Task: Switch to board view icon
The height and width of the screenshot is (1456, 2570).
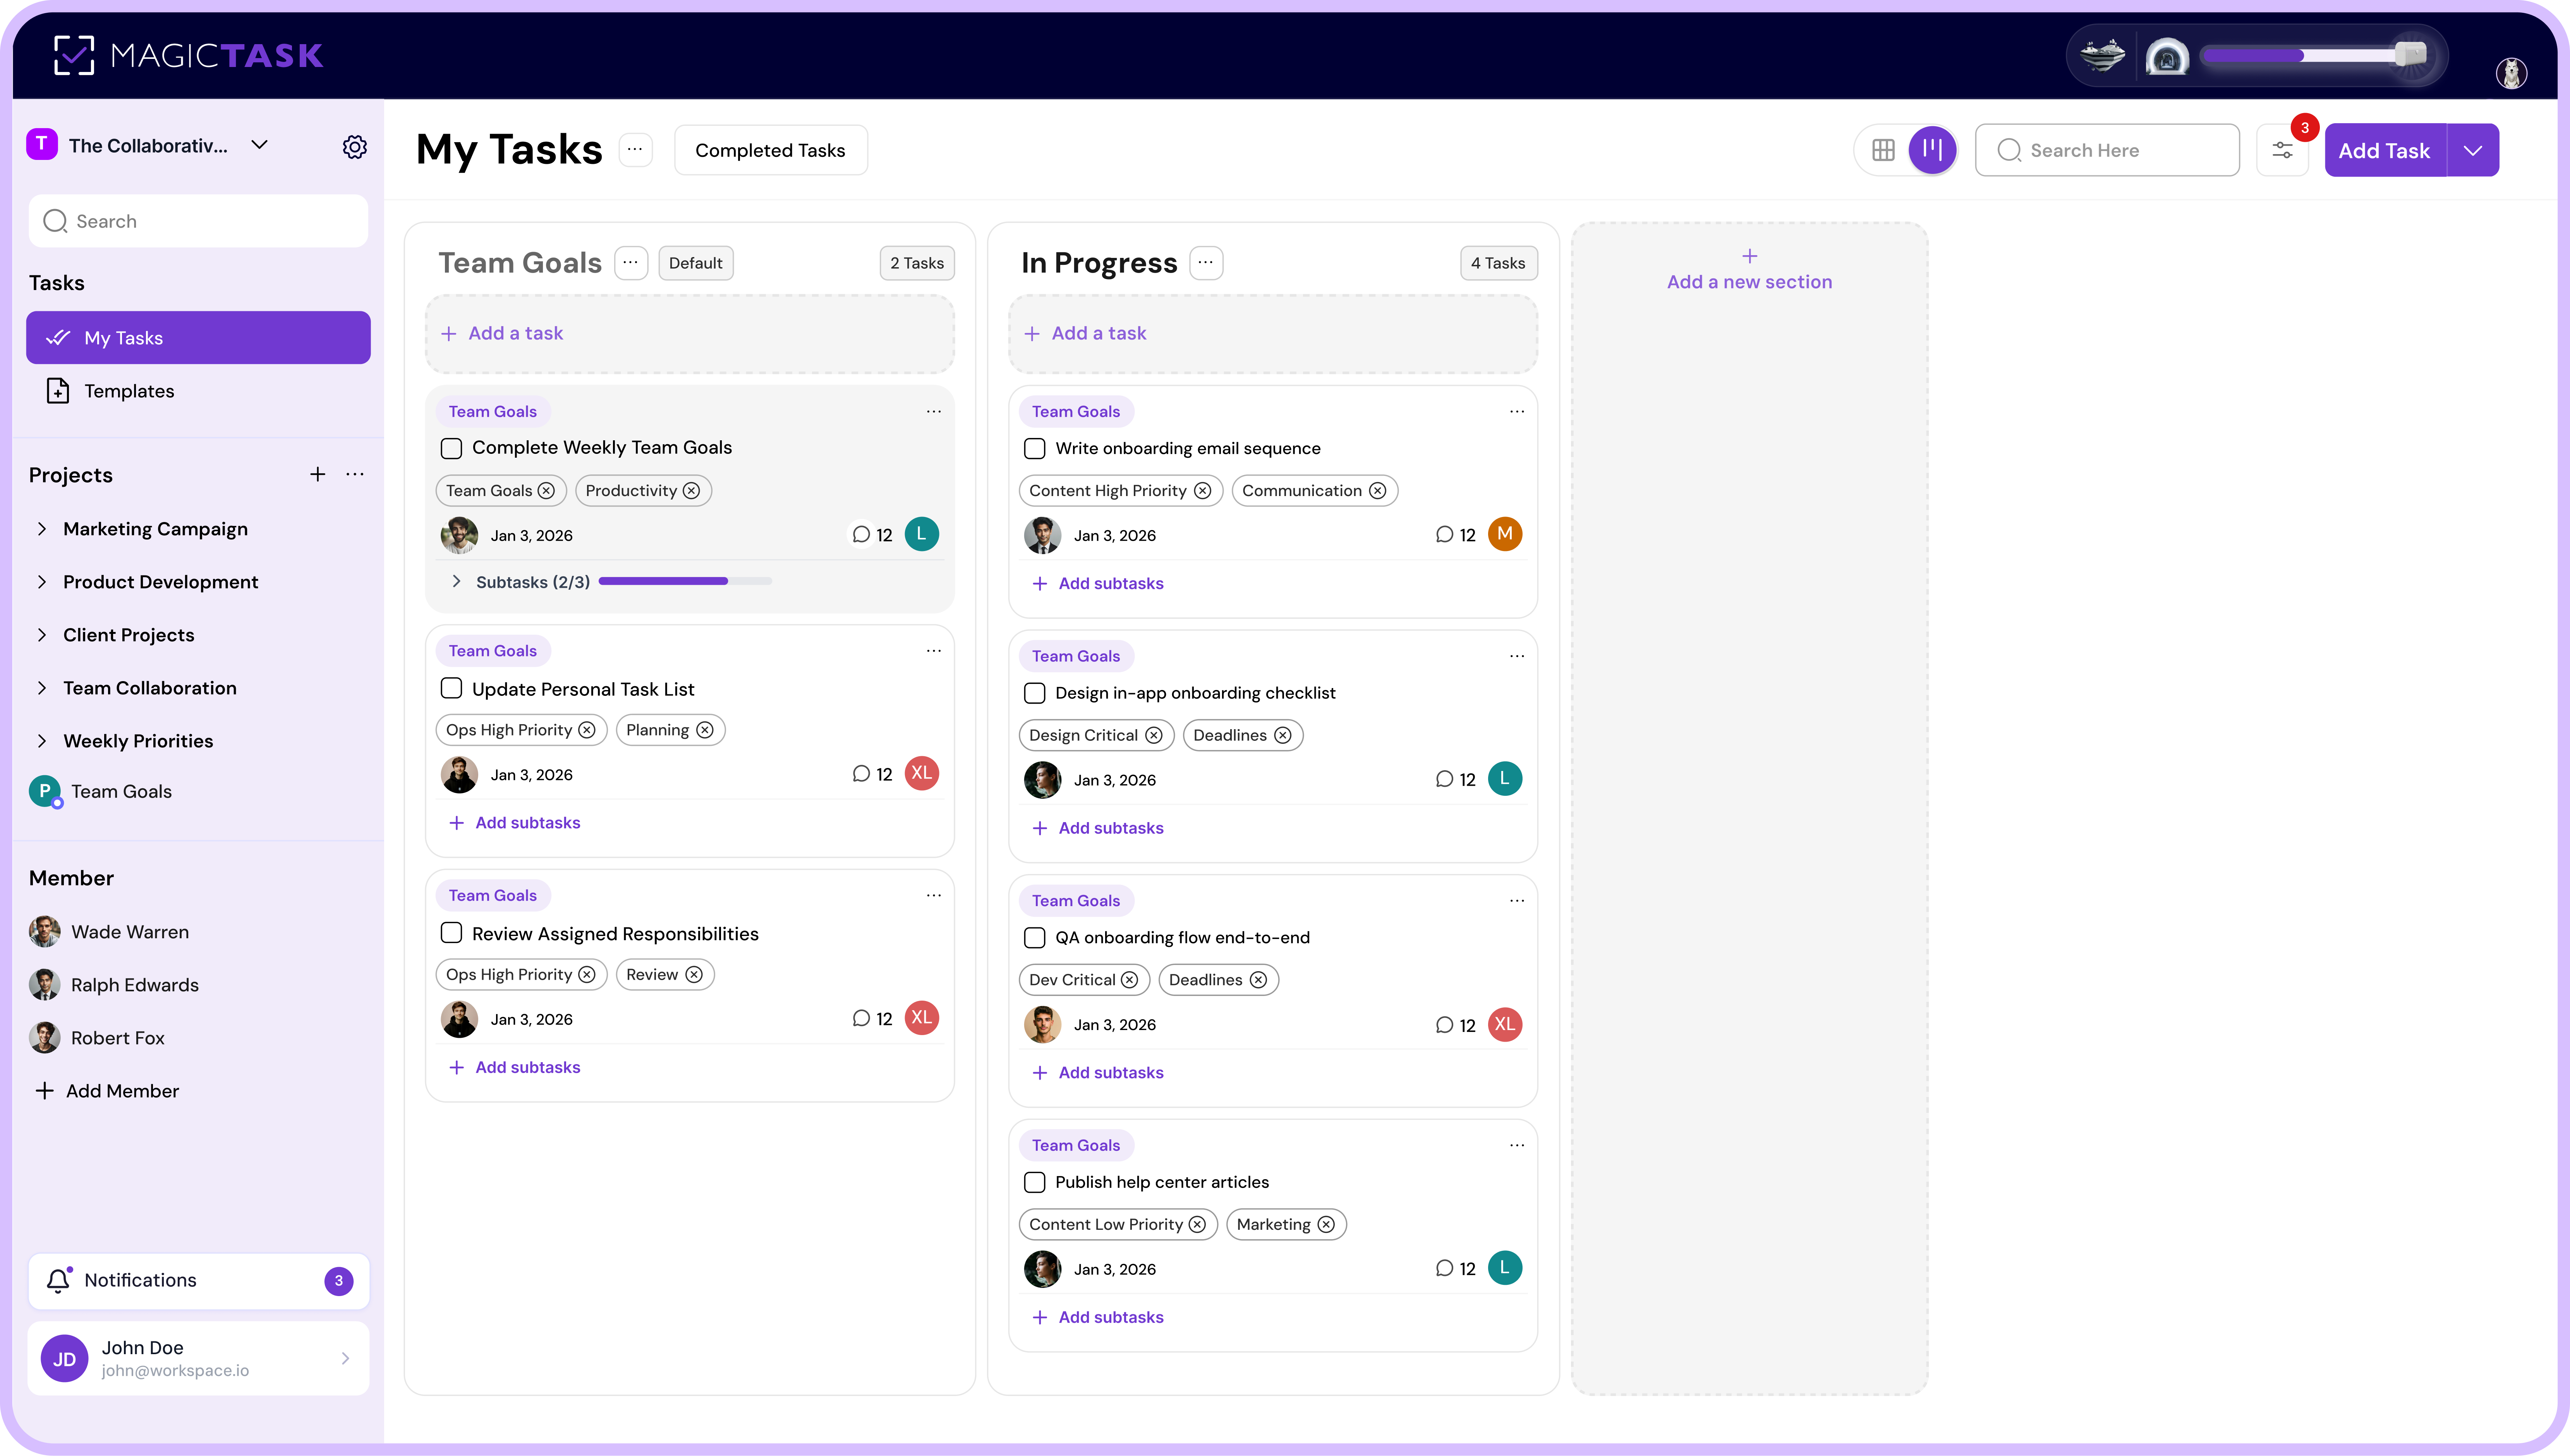Action: click(x=1932, y=150)
